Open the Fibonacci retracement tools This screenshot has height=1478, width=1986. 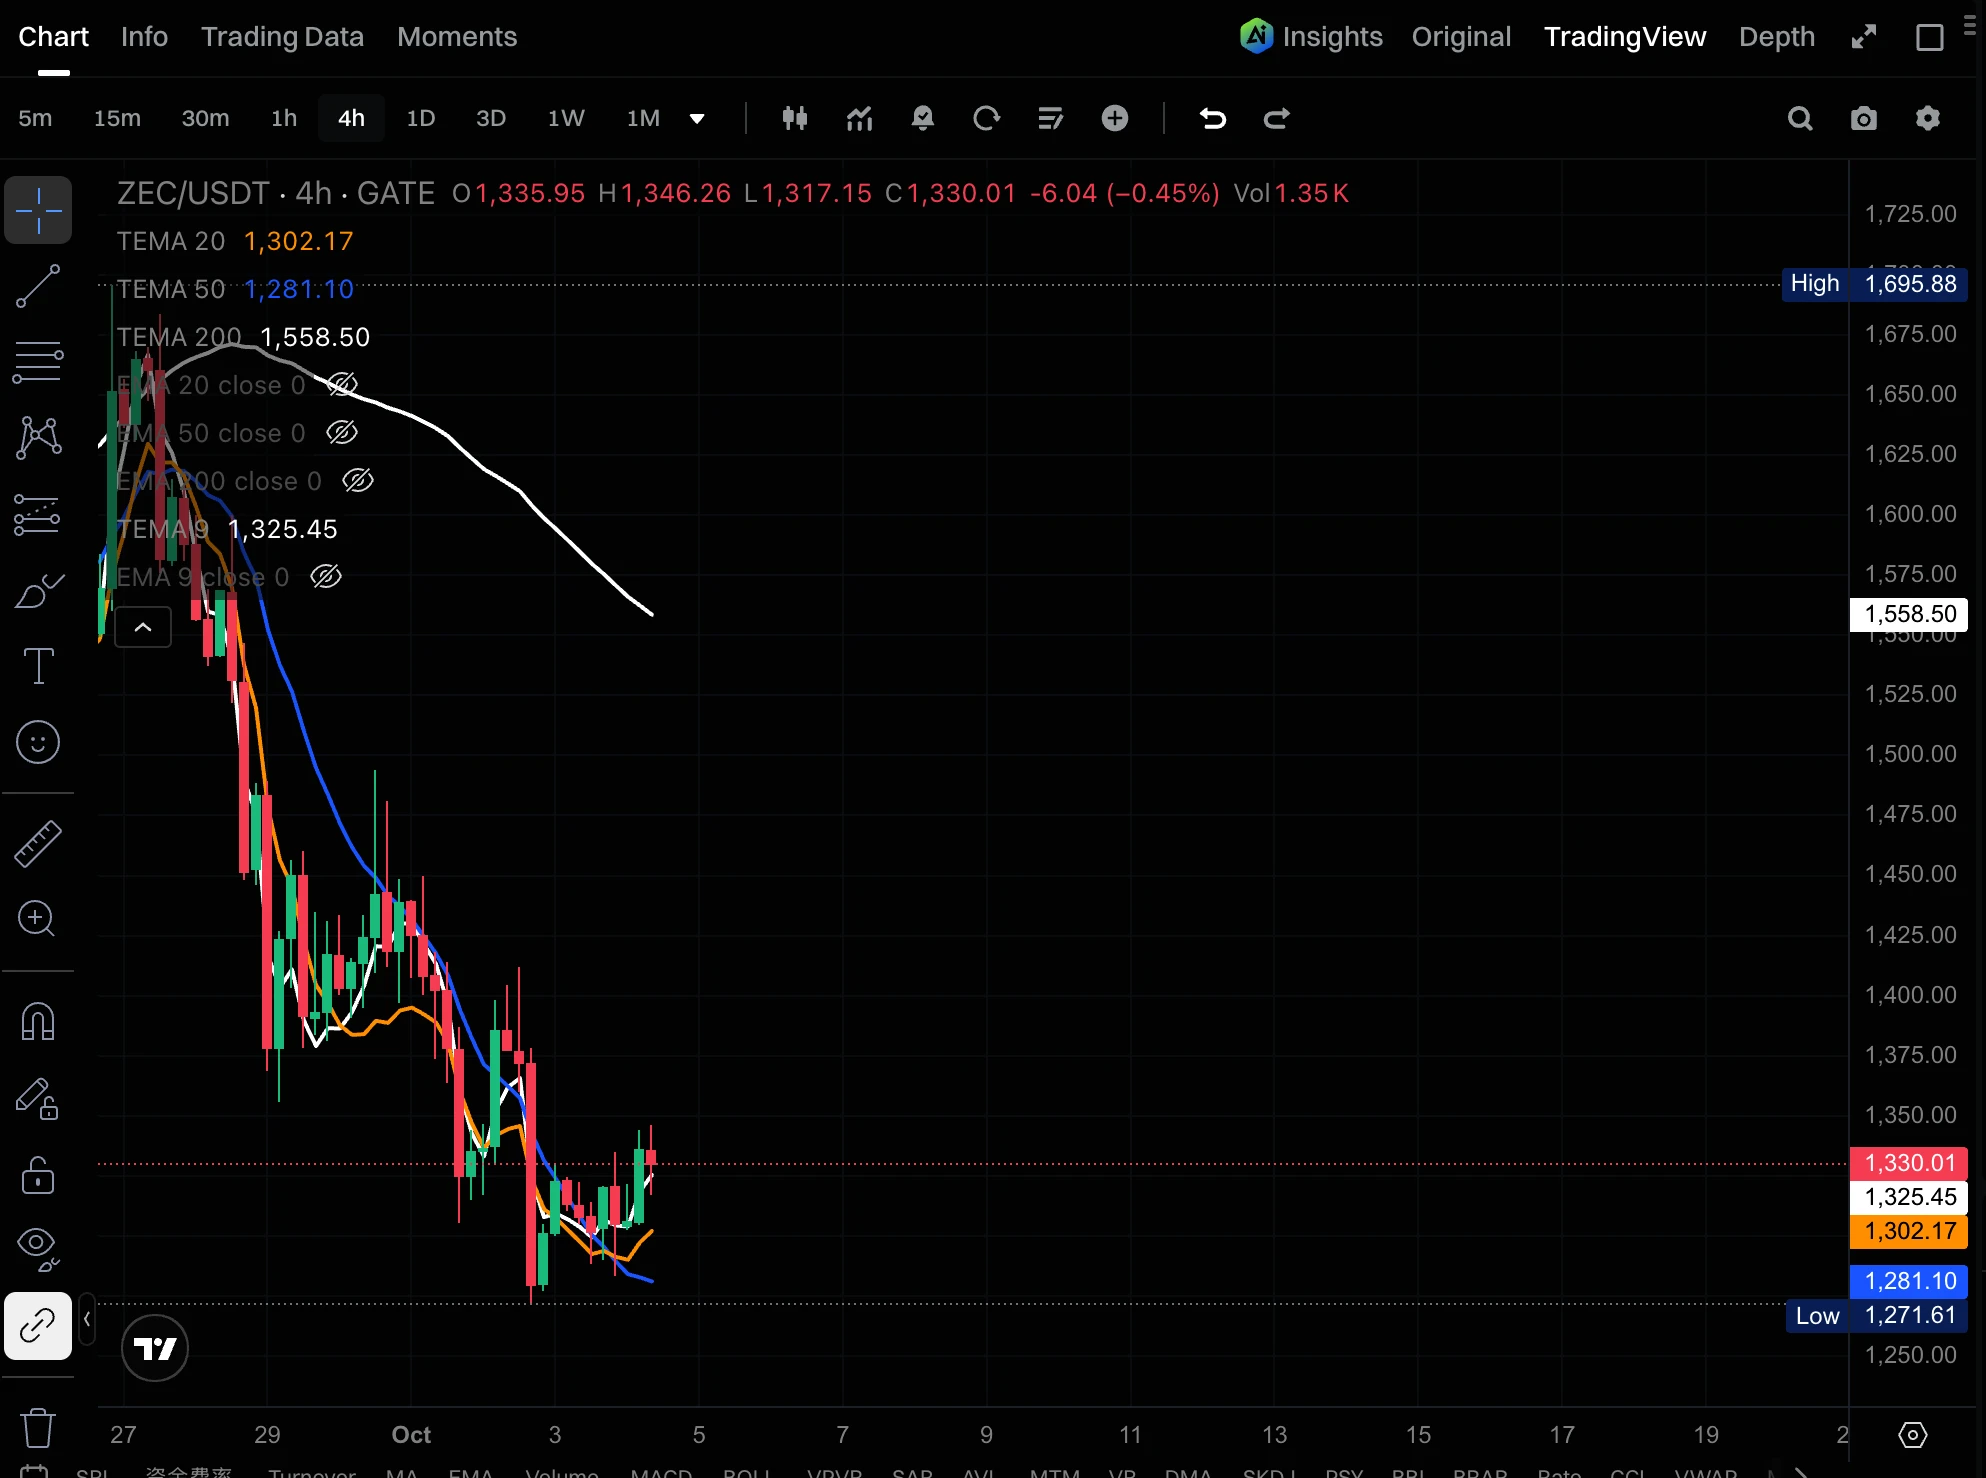coord(38,362)
